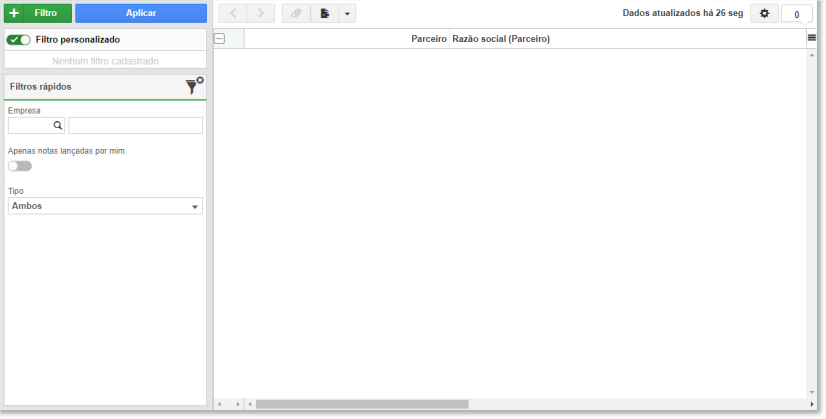Click the blue Aplicar button
Image resolution: width=826 pixels, height=419 pixels.
141,13
